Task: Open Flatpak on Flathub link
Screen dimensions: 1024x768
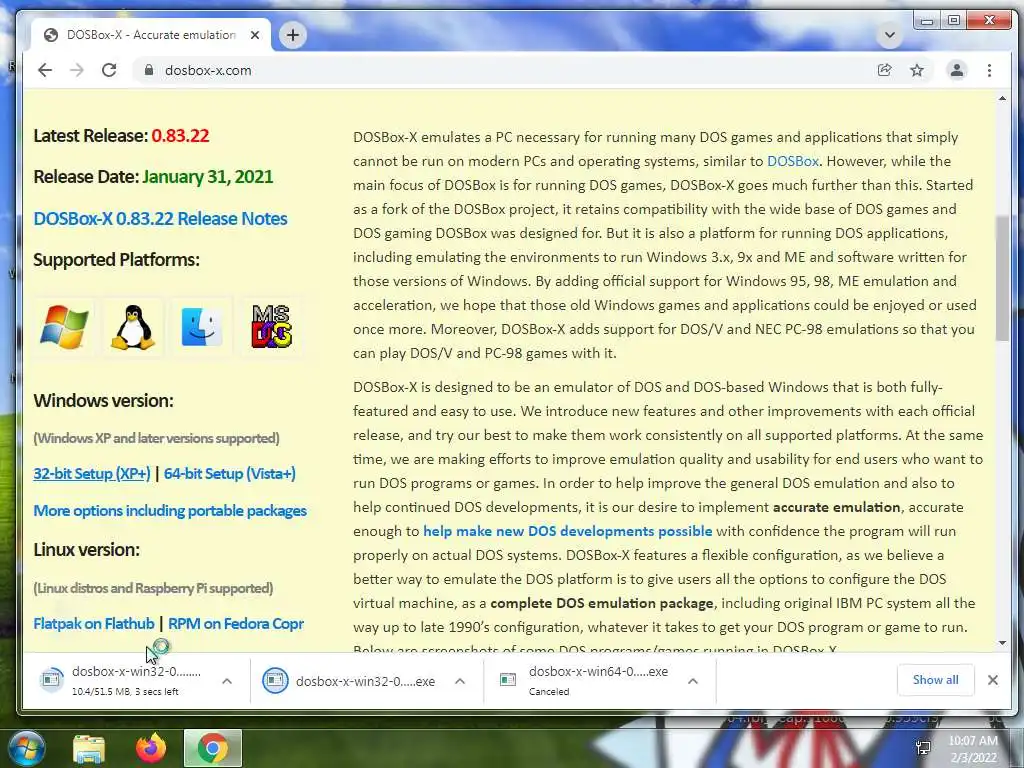Action: (x=94, y=624)
